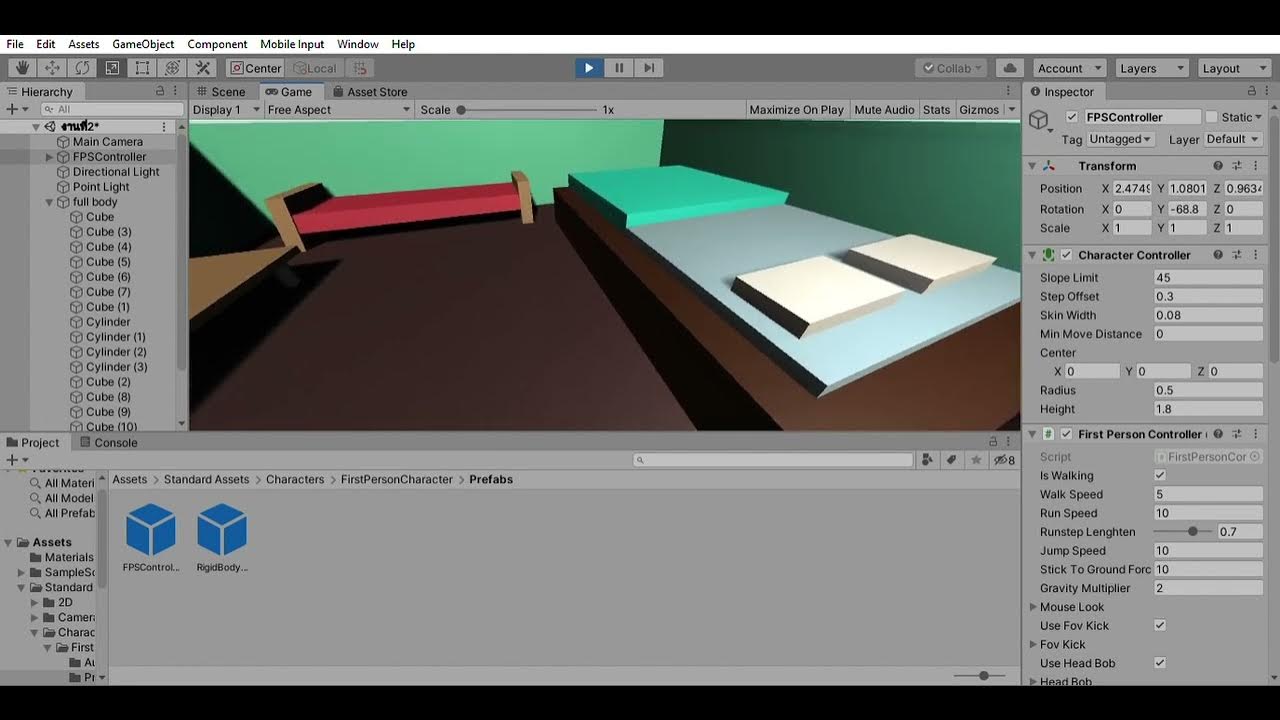The height and width of the screenshot is (720, 1280).
Task: Select the Move tool in toolbar
Action: pyautogui.click(x=52, y=68)
